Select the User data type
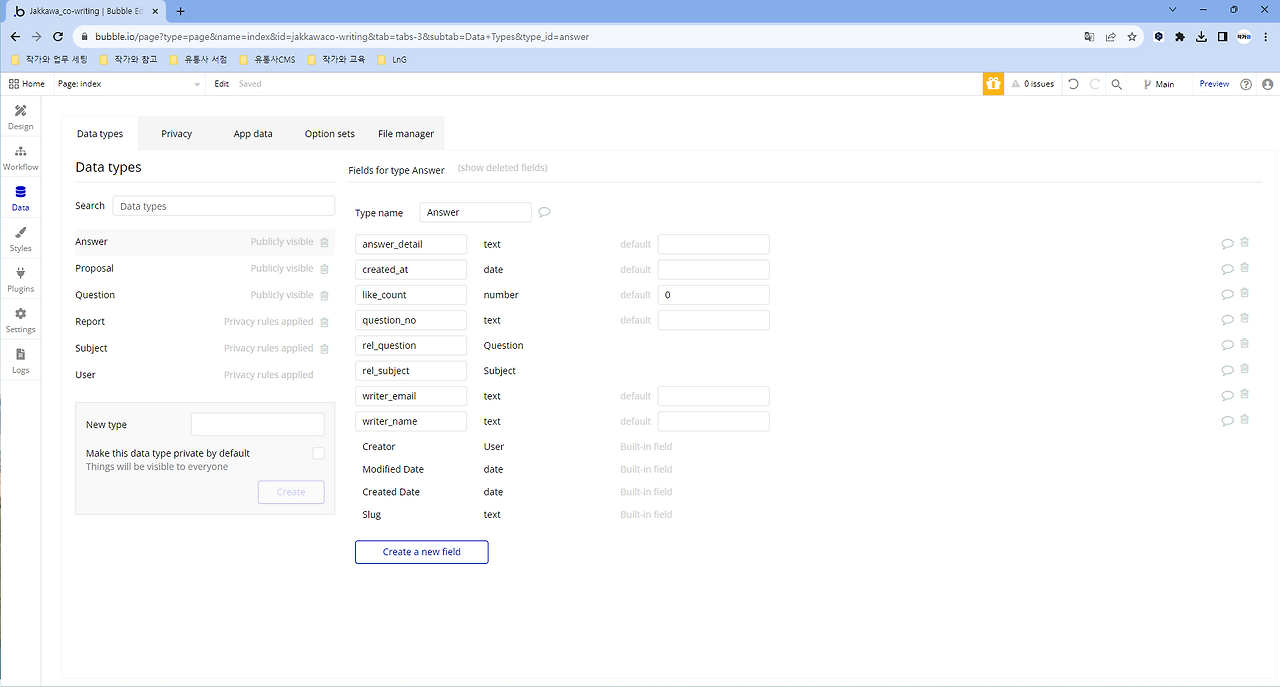Screen dimensions: 1280x687 [203, 375]
